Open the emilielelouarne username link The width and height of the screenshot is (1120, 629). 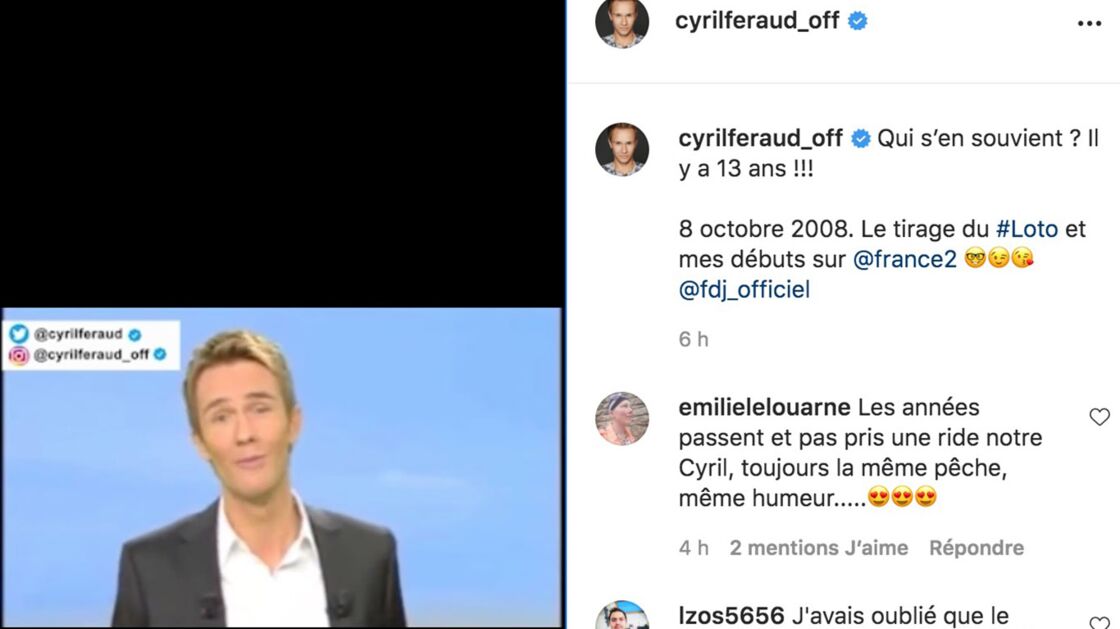(764, 407)
